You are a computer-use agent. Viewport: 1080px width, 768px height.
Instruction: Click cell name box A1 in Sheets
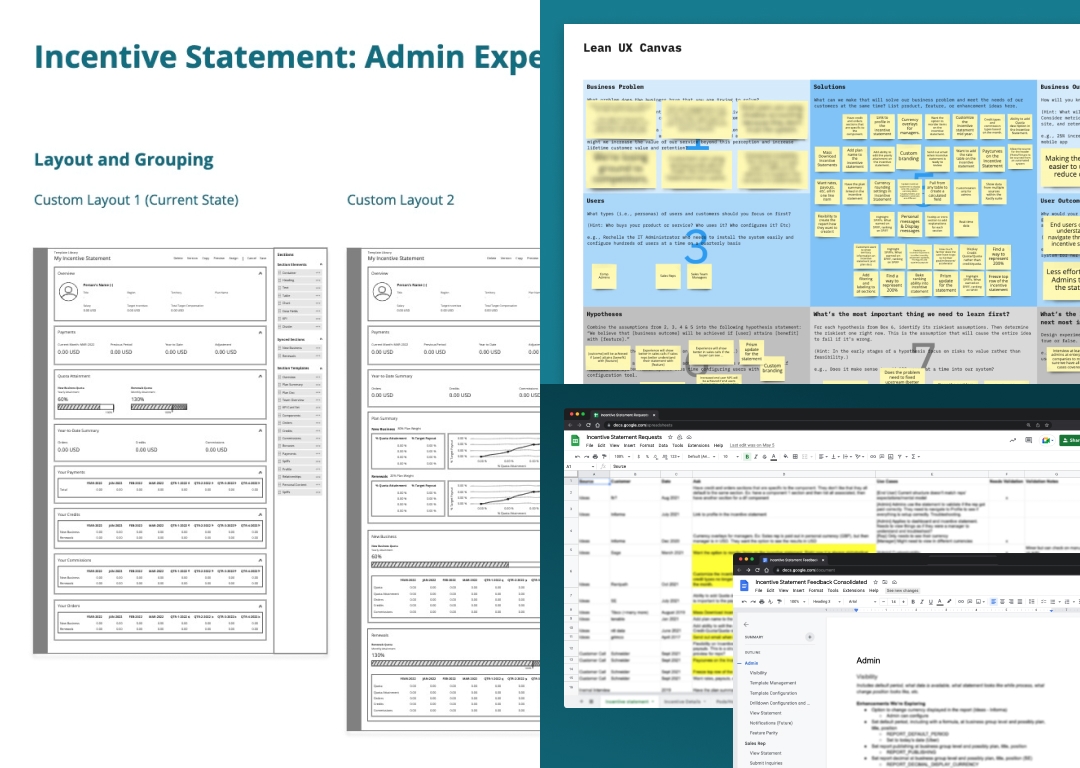[x=579, y=466]
